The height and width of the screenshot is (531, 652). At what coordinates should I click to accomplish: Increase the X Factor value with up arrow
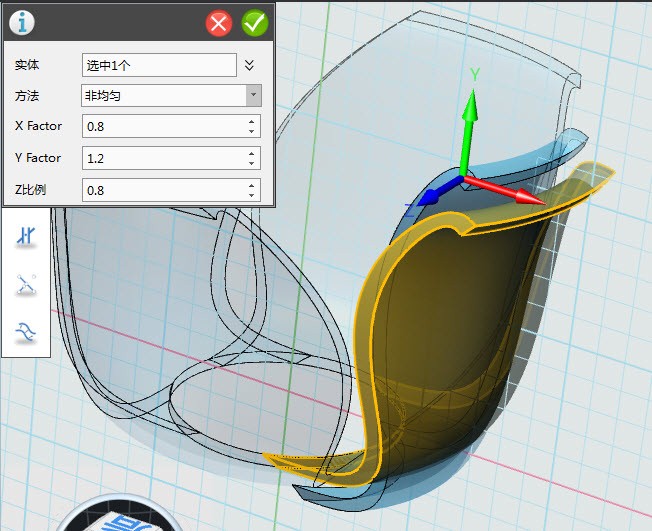(251, 121)
